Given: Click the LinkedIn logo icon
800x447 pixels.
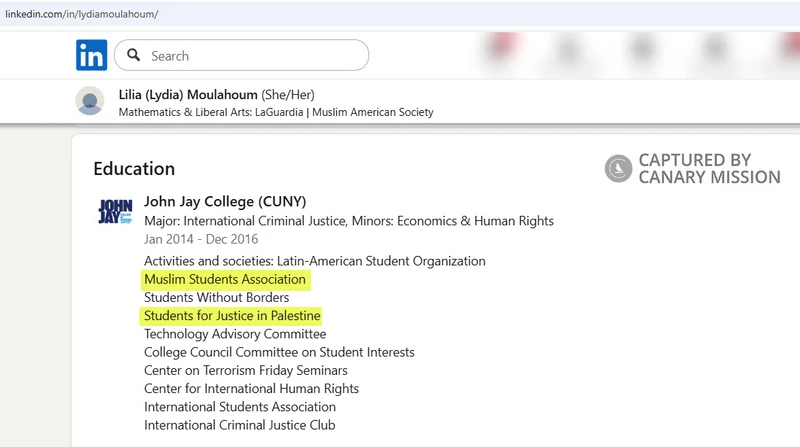Looking at the screenshot, I should [91, 55].
